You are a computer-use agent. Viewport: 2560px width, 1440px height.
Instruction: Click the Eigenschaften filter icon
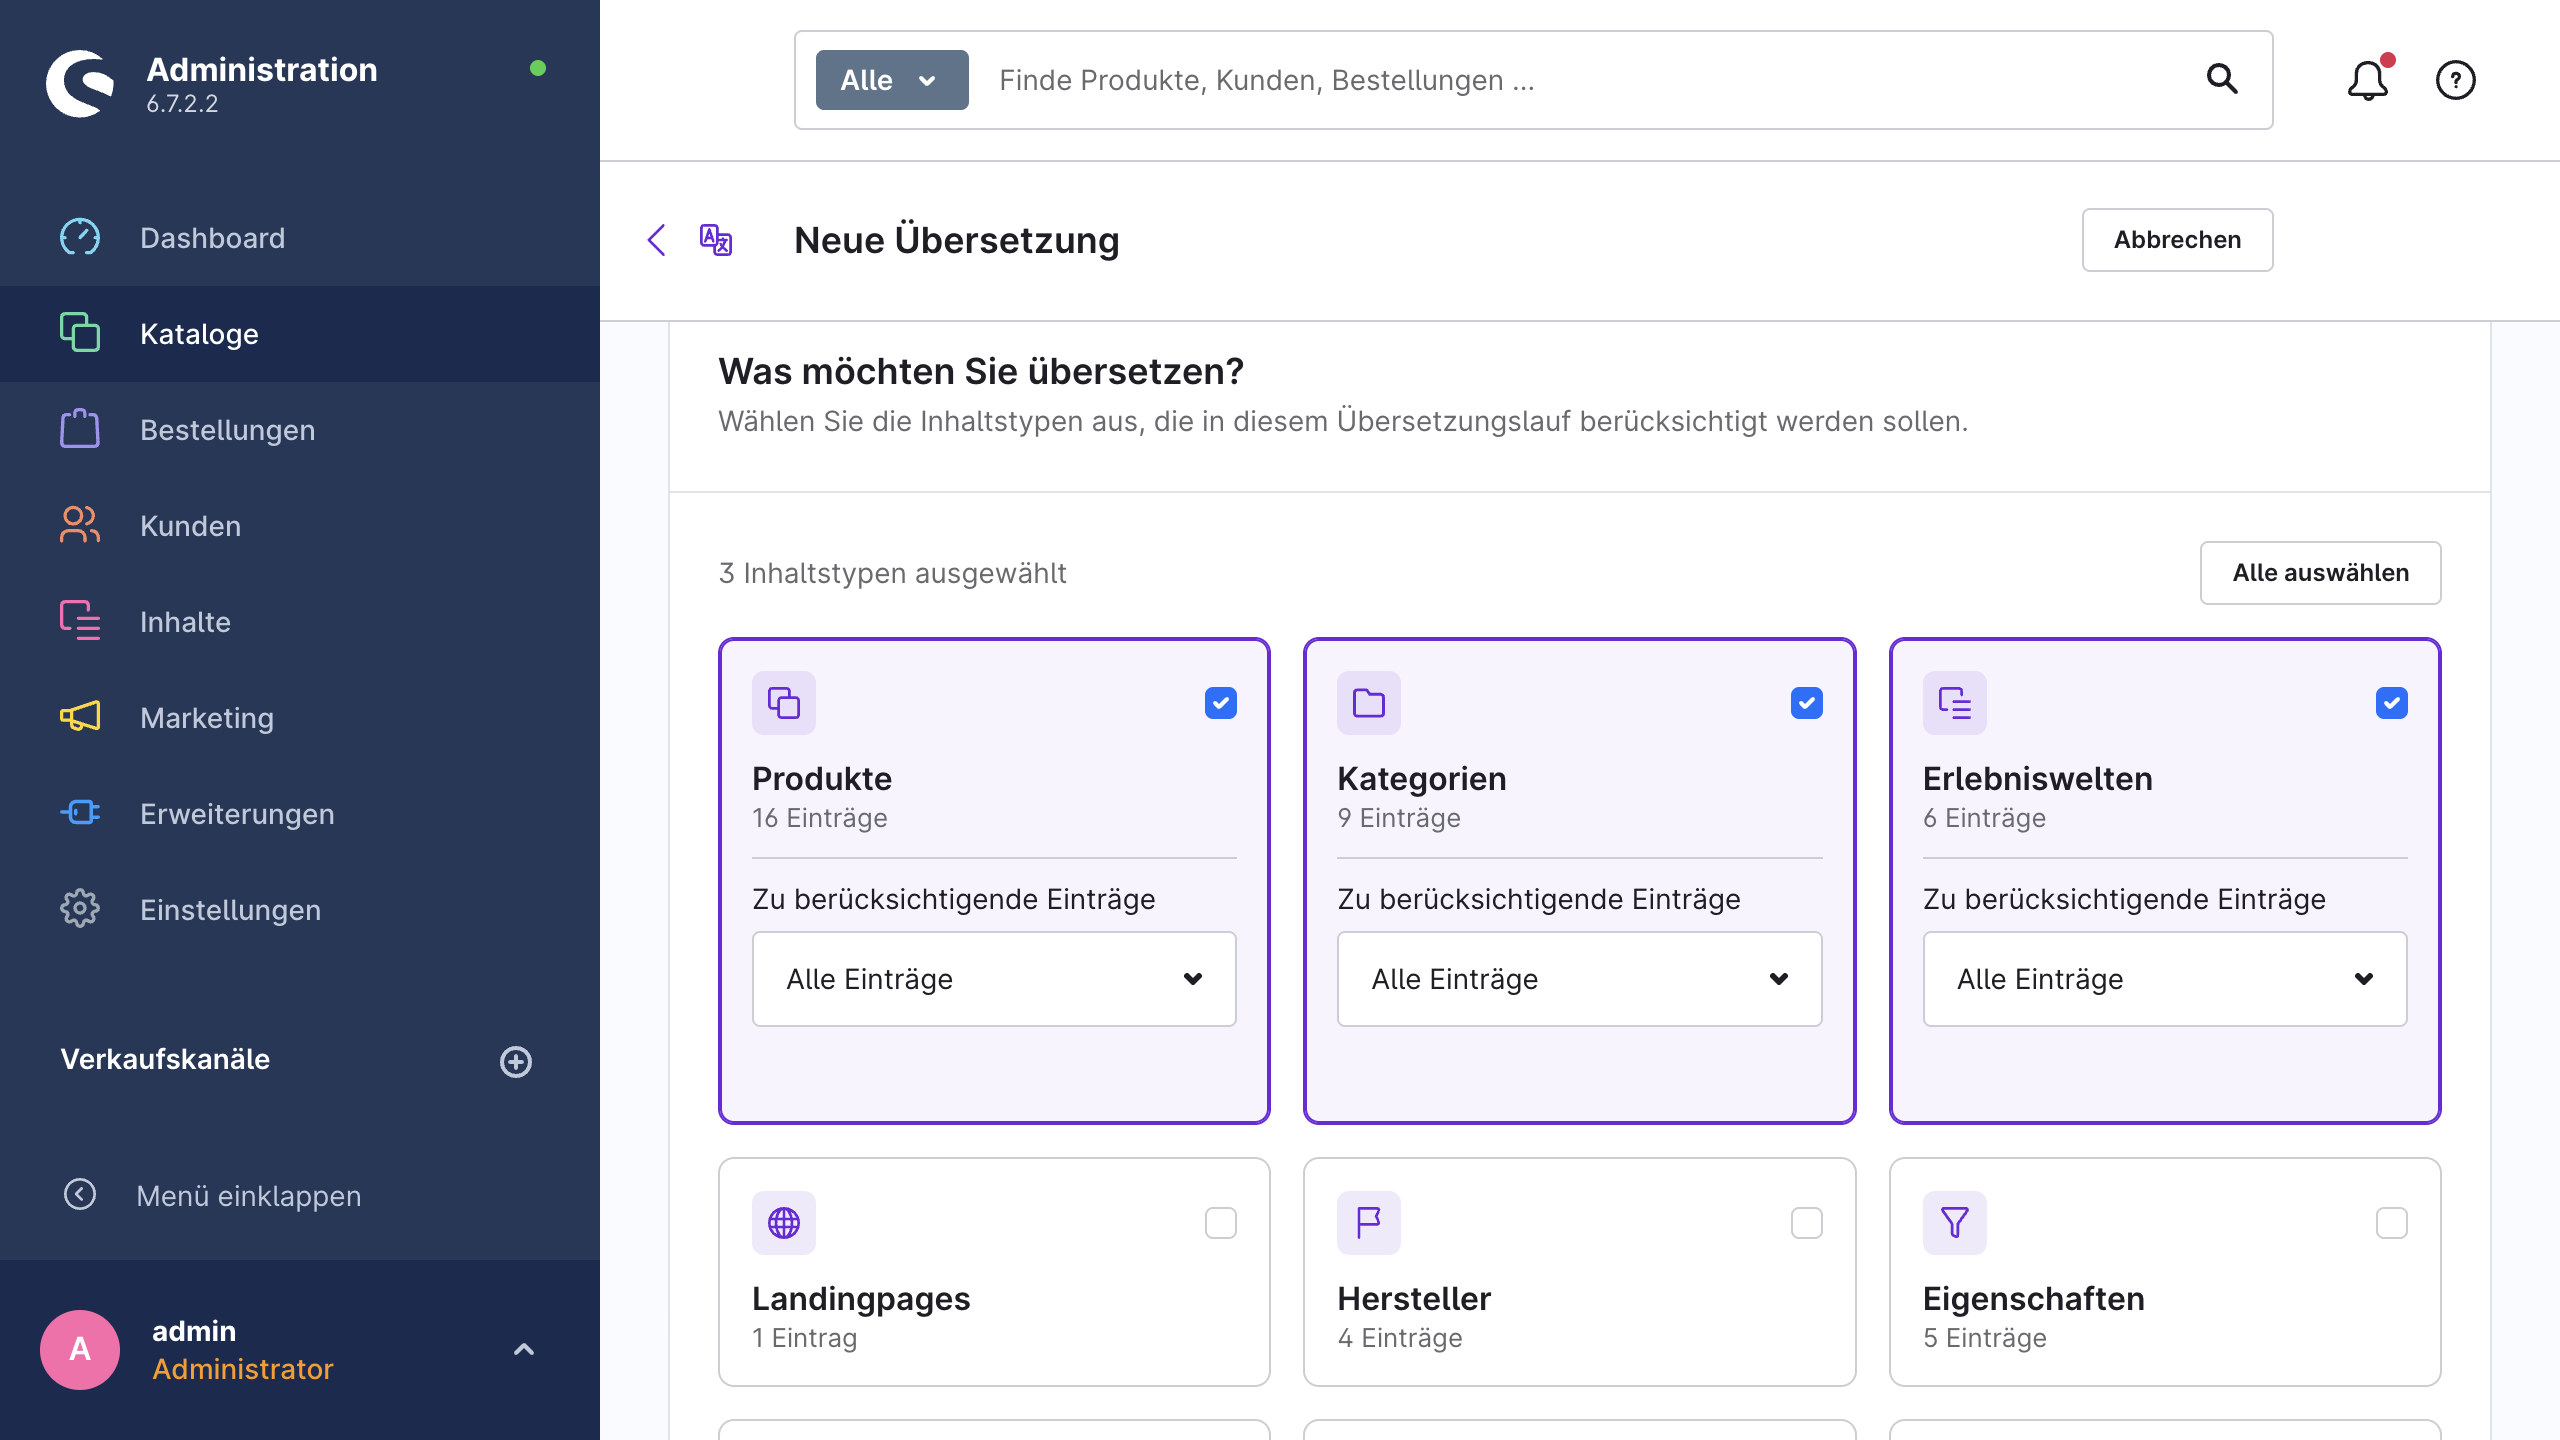(x=1955, y=1223)
